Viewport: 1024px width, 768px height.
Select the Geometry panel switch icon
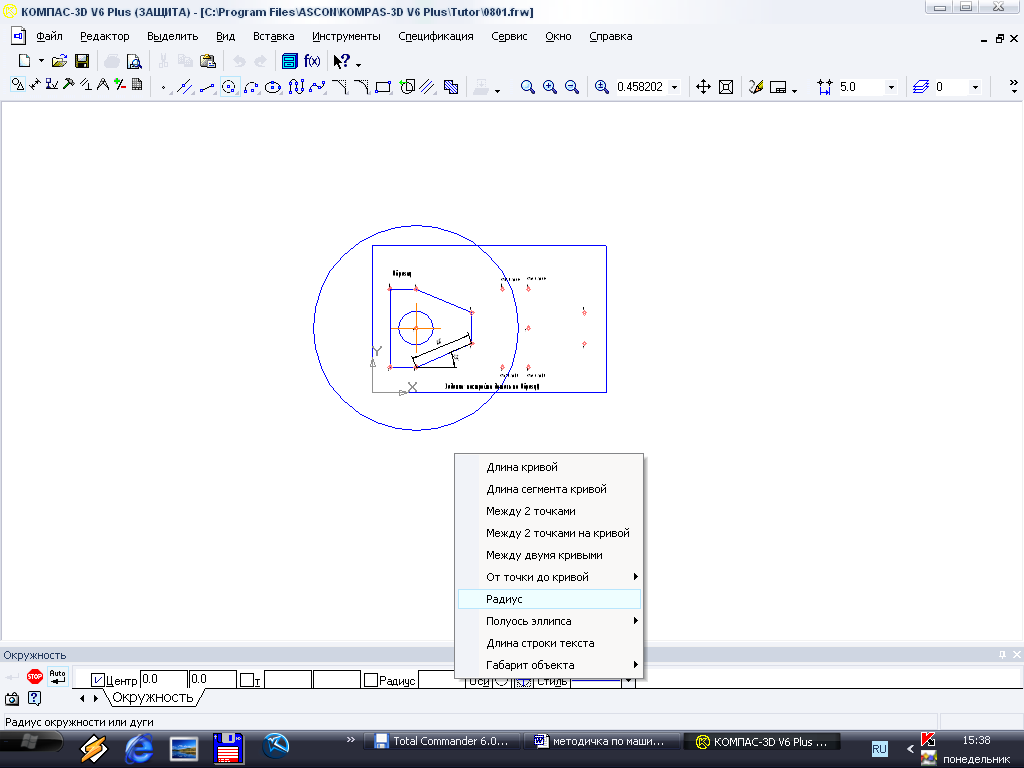18,85
